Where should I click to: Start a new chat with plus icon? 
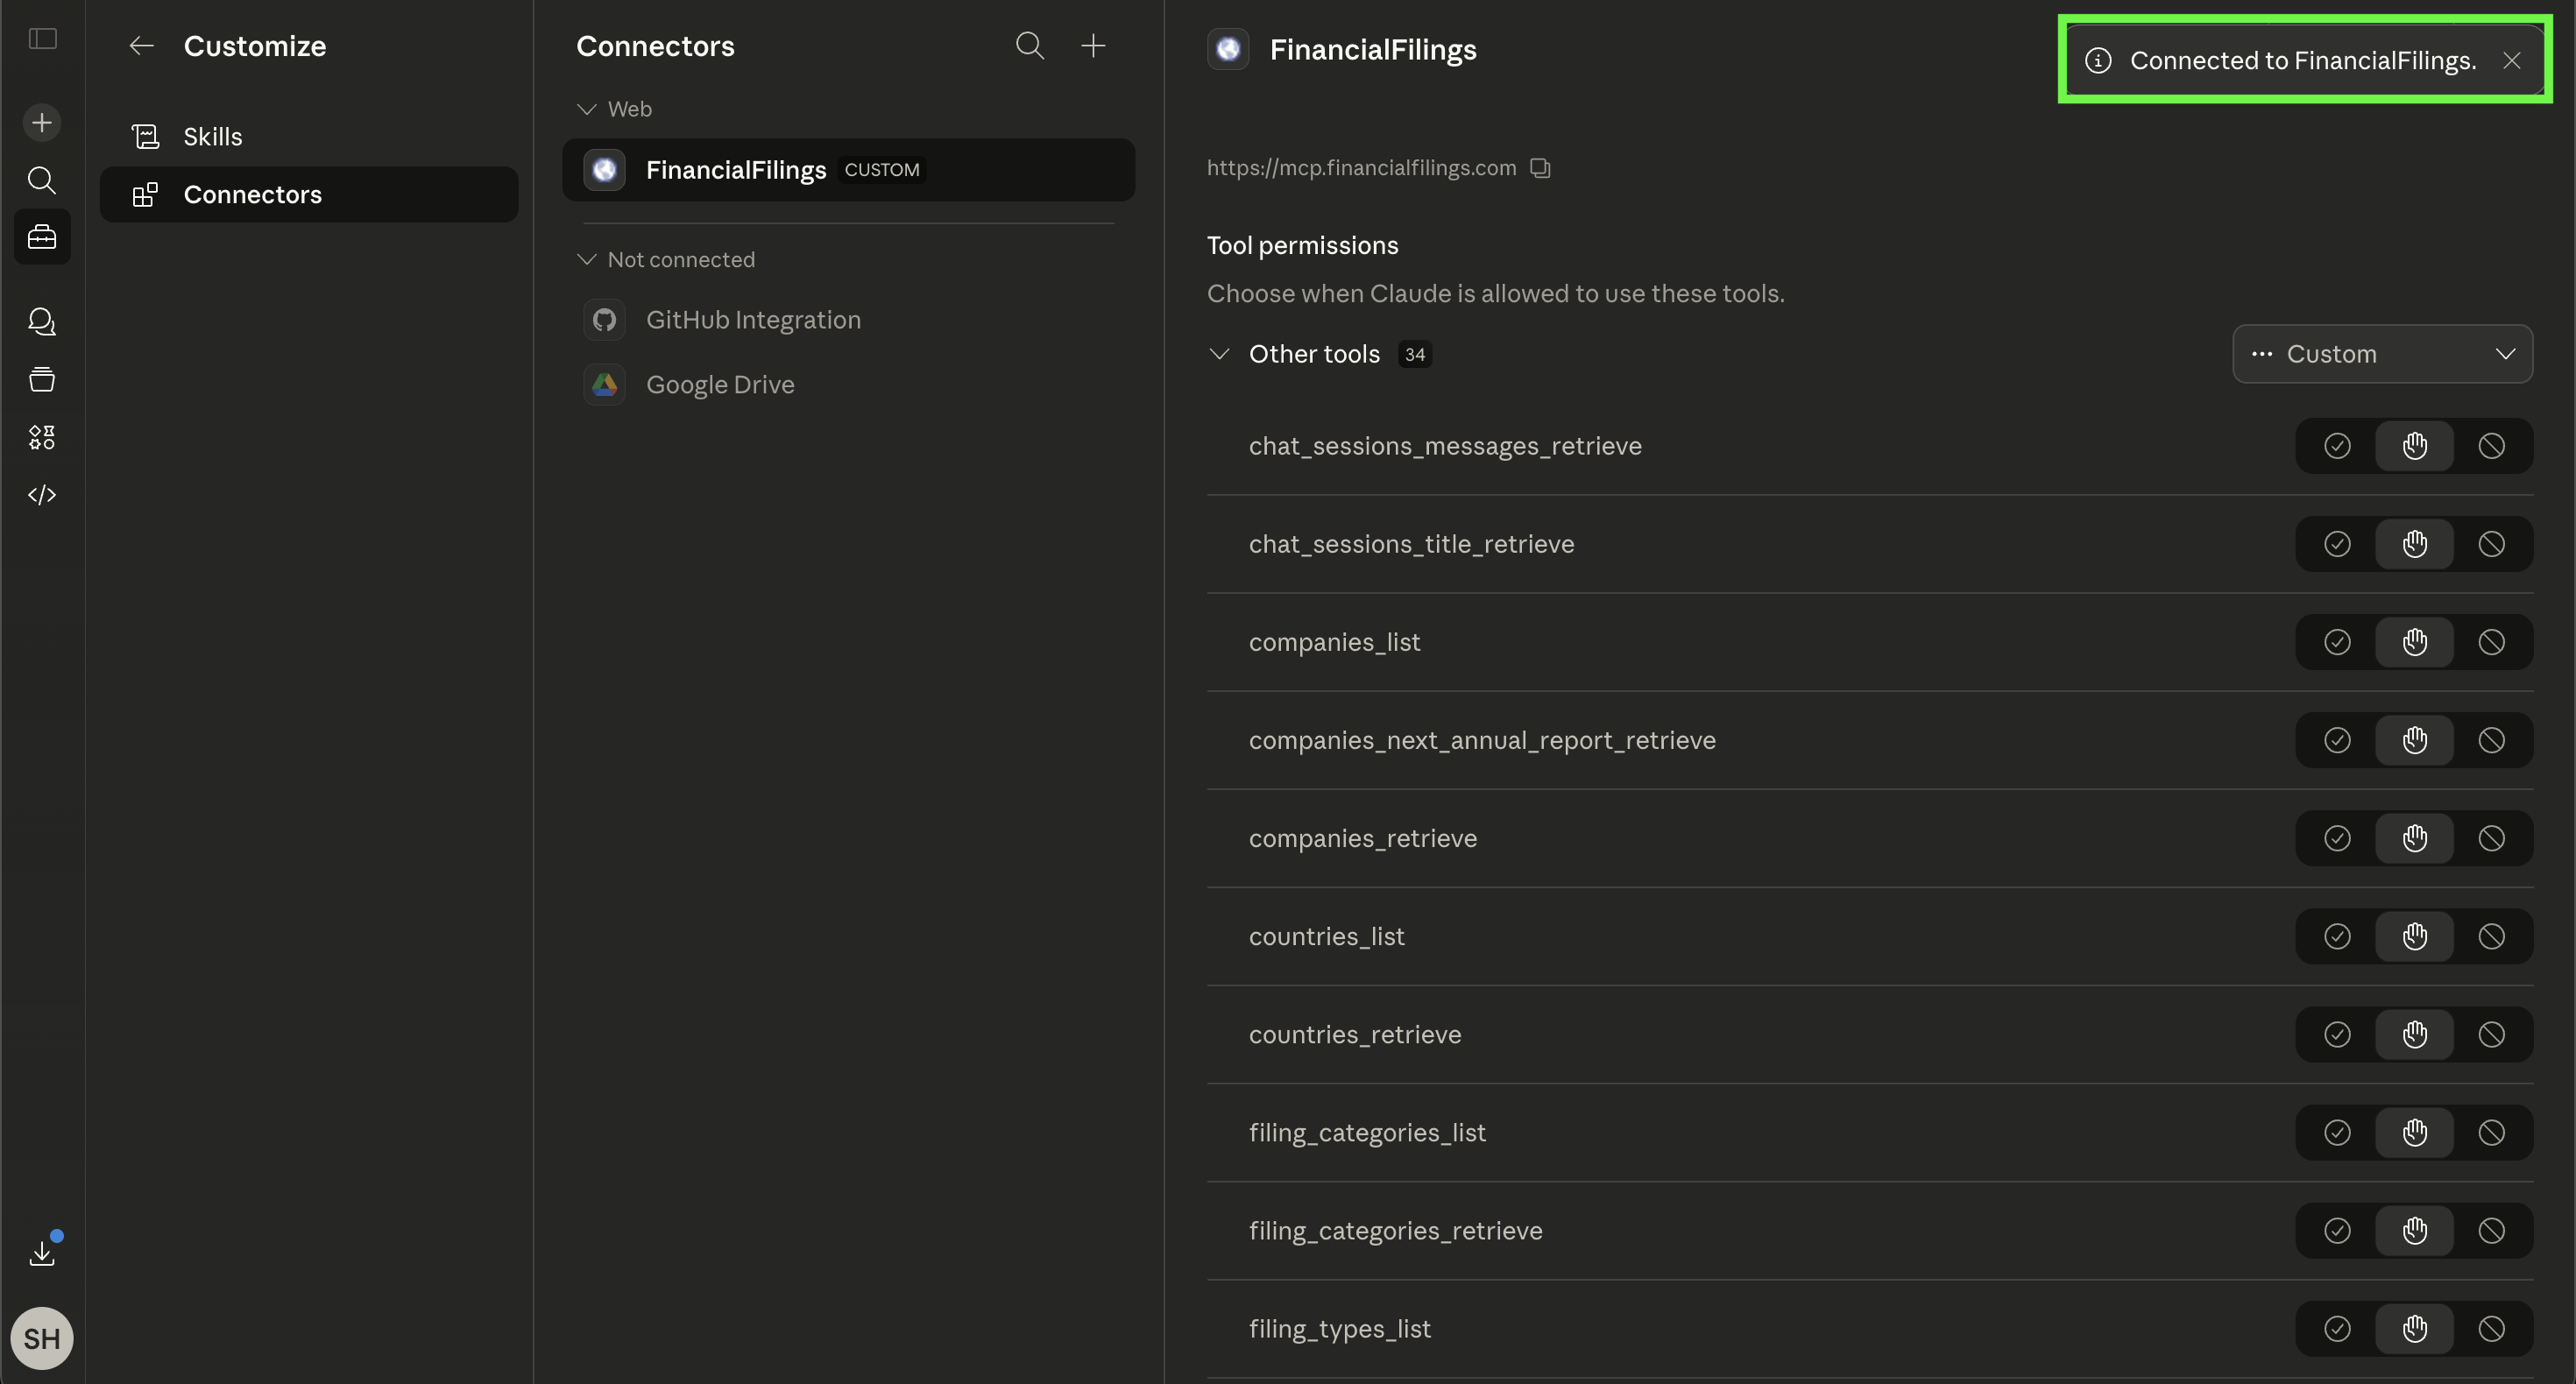(x=42, y=123)
